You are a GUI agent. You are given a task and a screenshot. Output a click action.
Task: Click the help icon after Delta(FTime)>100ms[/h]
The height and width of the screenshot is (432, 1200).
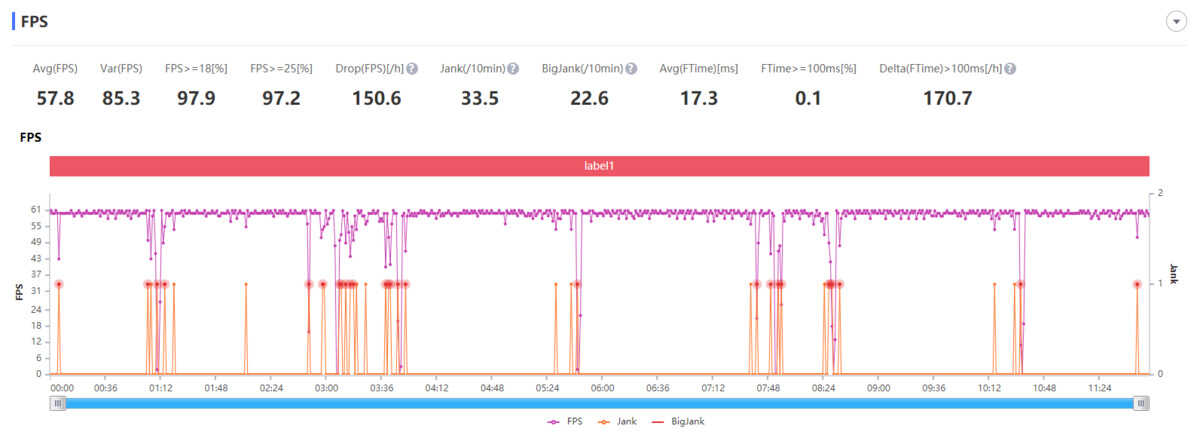1011,69
